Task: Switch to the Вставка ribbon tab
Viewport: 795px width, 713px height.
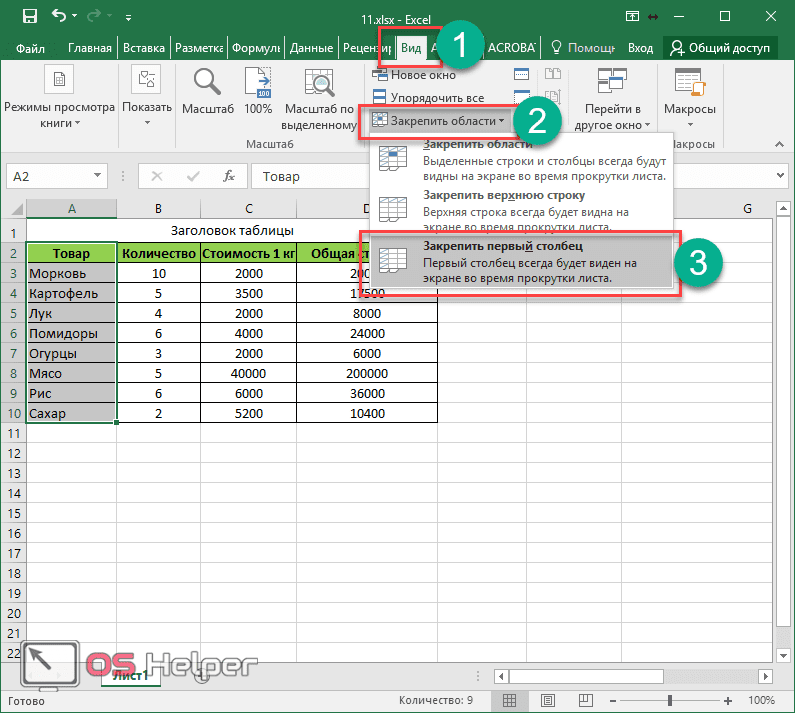Action: tap(144, 48)
